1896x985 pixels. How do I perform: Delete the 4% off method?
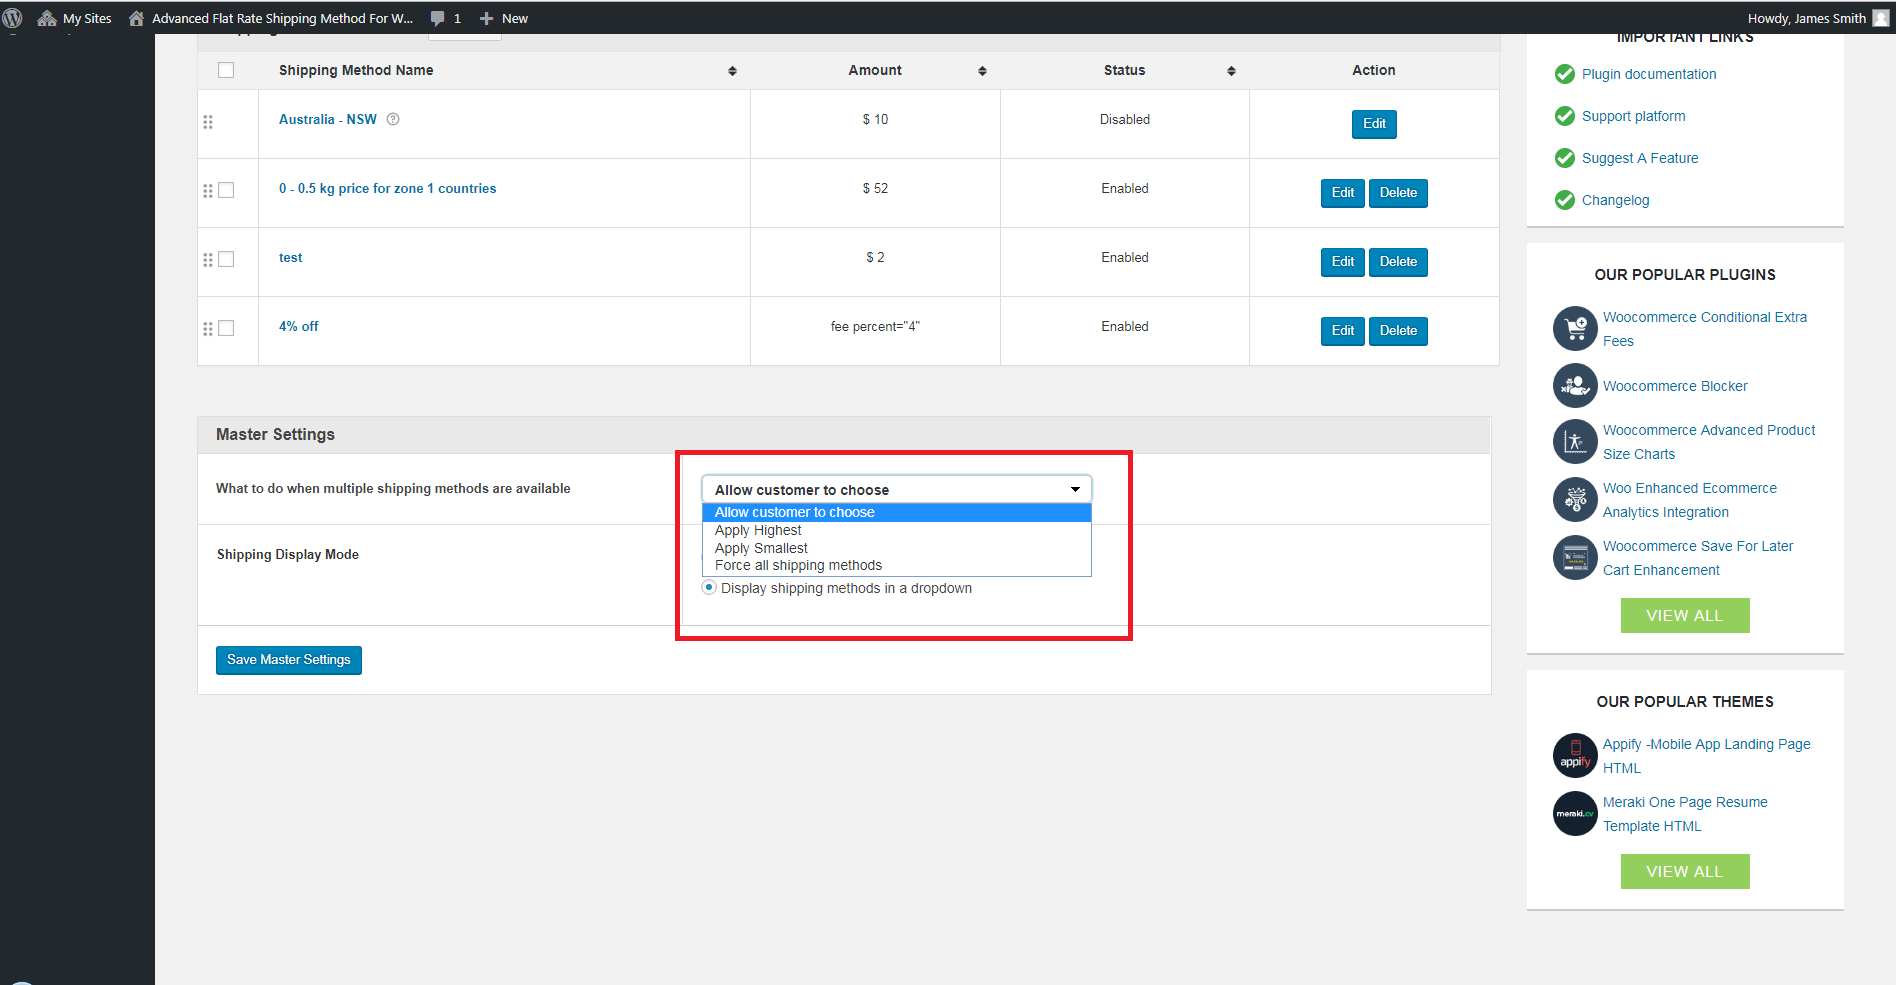pyautogui.click(x=1398, y=331)
